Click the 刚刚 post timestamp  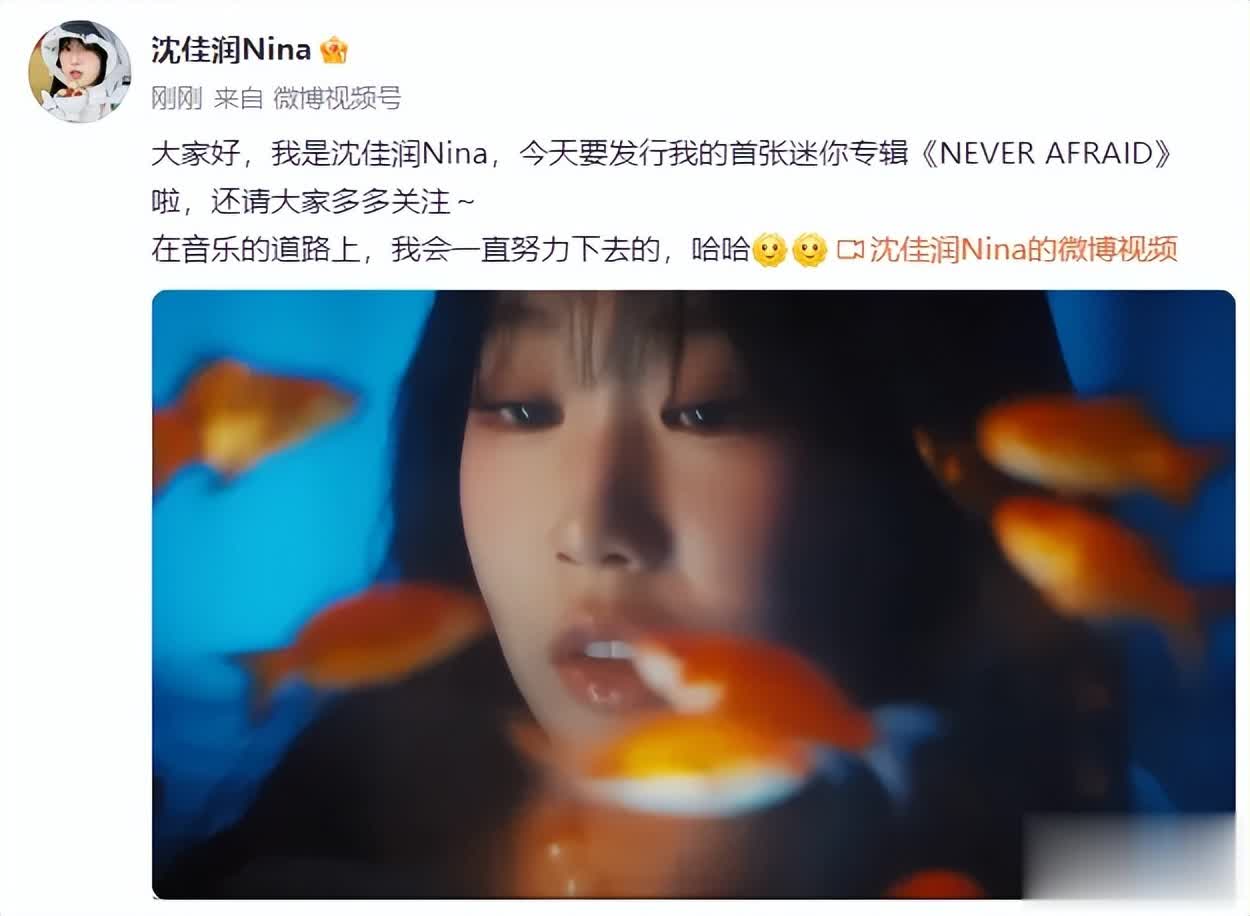[176, 98]
